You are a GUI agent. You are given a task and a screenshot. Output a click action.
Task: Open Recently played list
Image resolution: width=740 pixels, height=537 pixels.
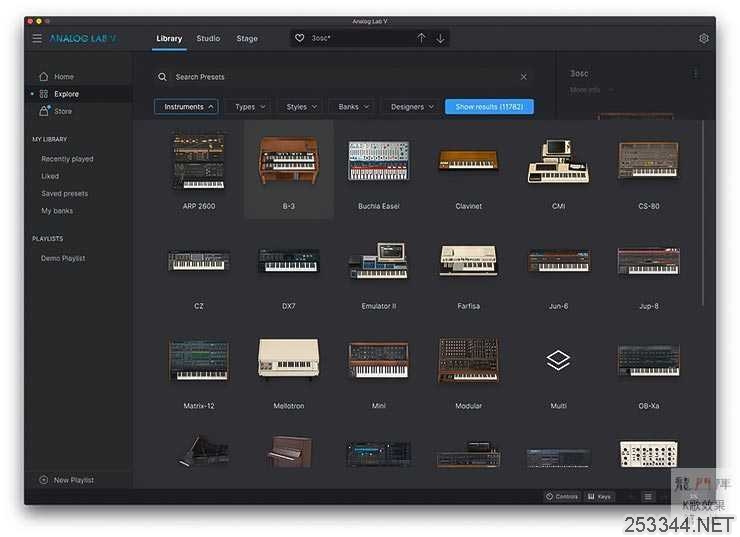tap(67, 159)
